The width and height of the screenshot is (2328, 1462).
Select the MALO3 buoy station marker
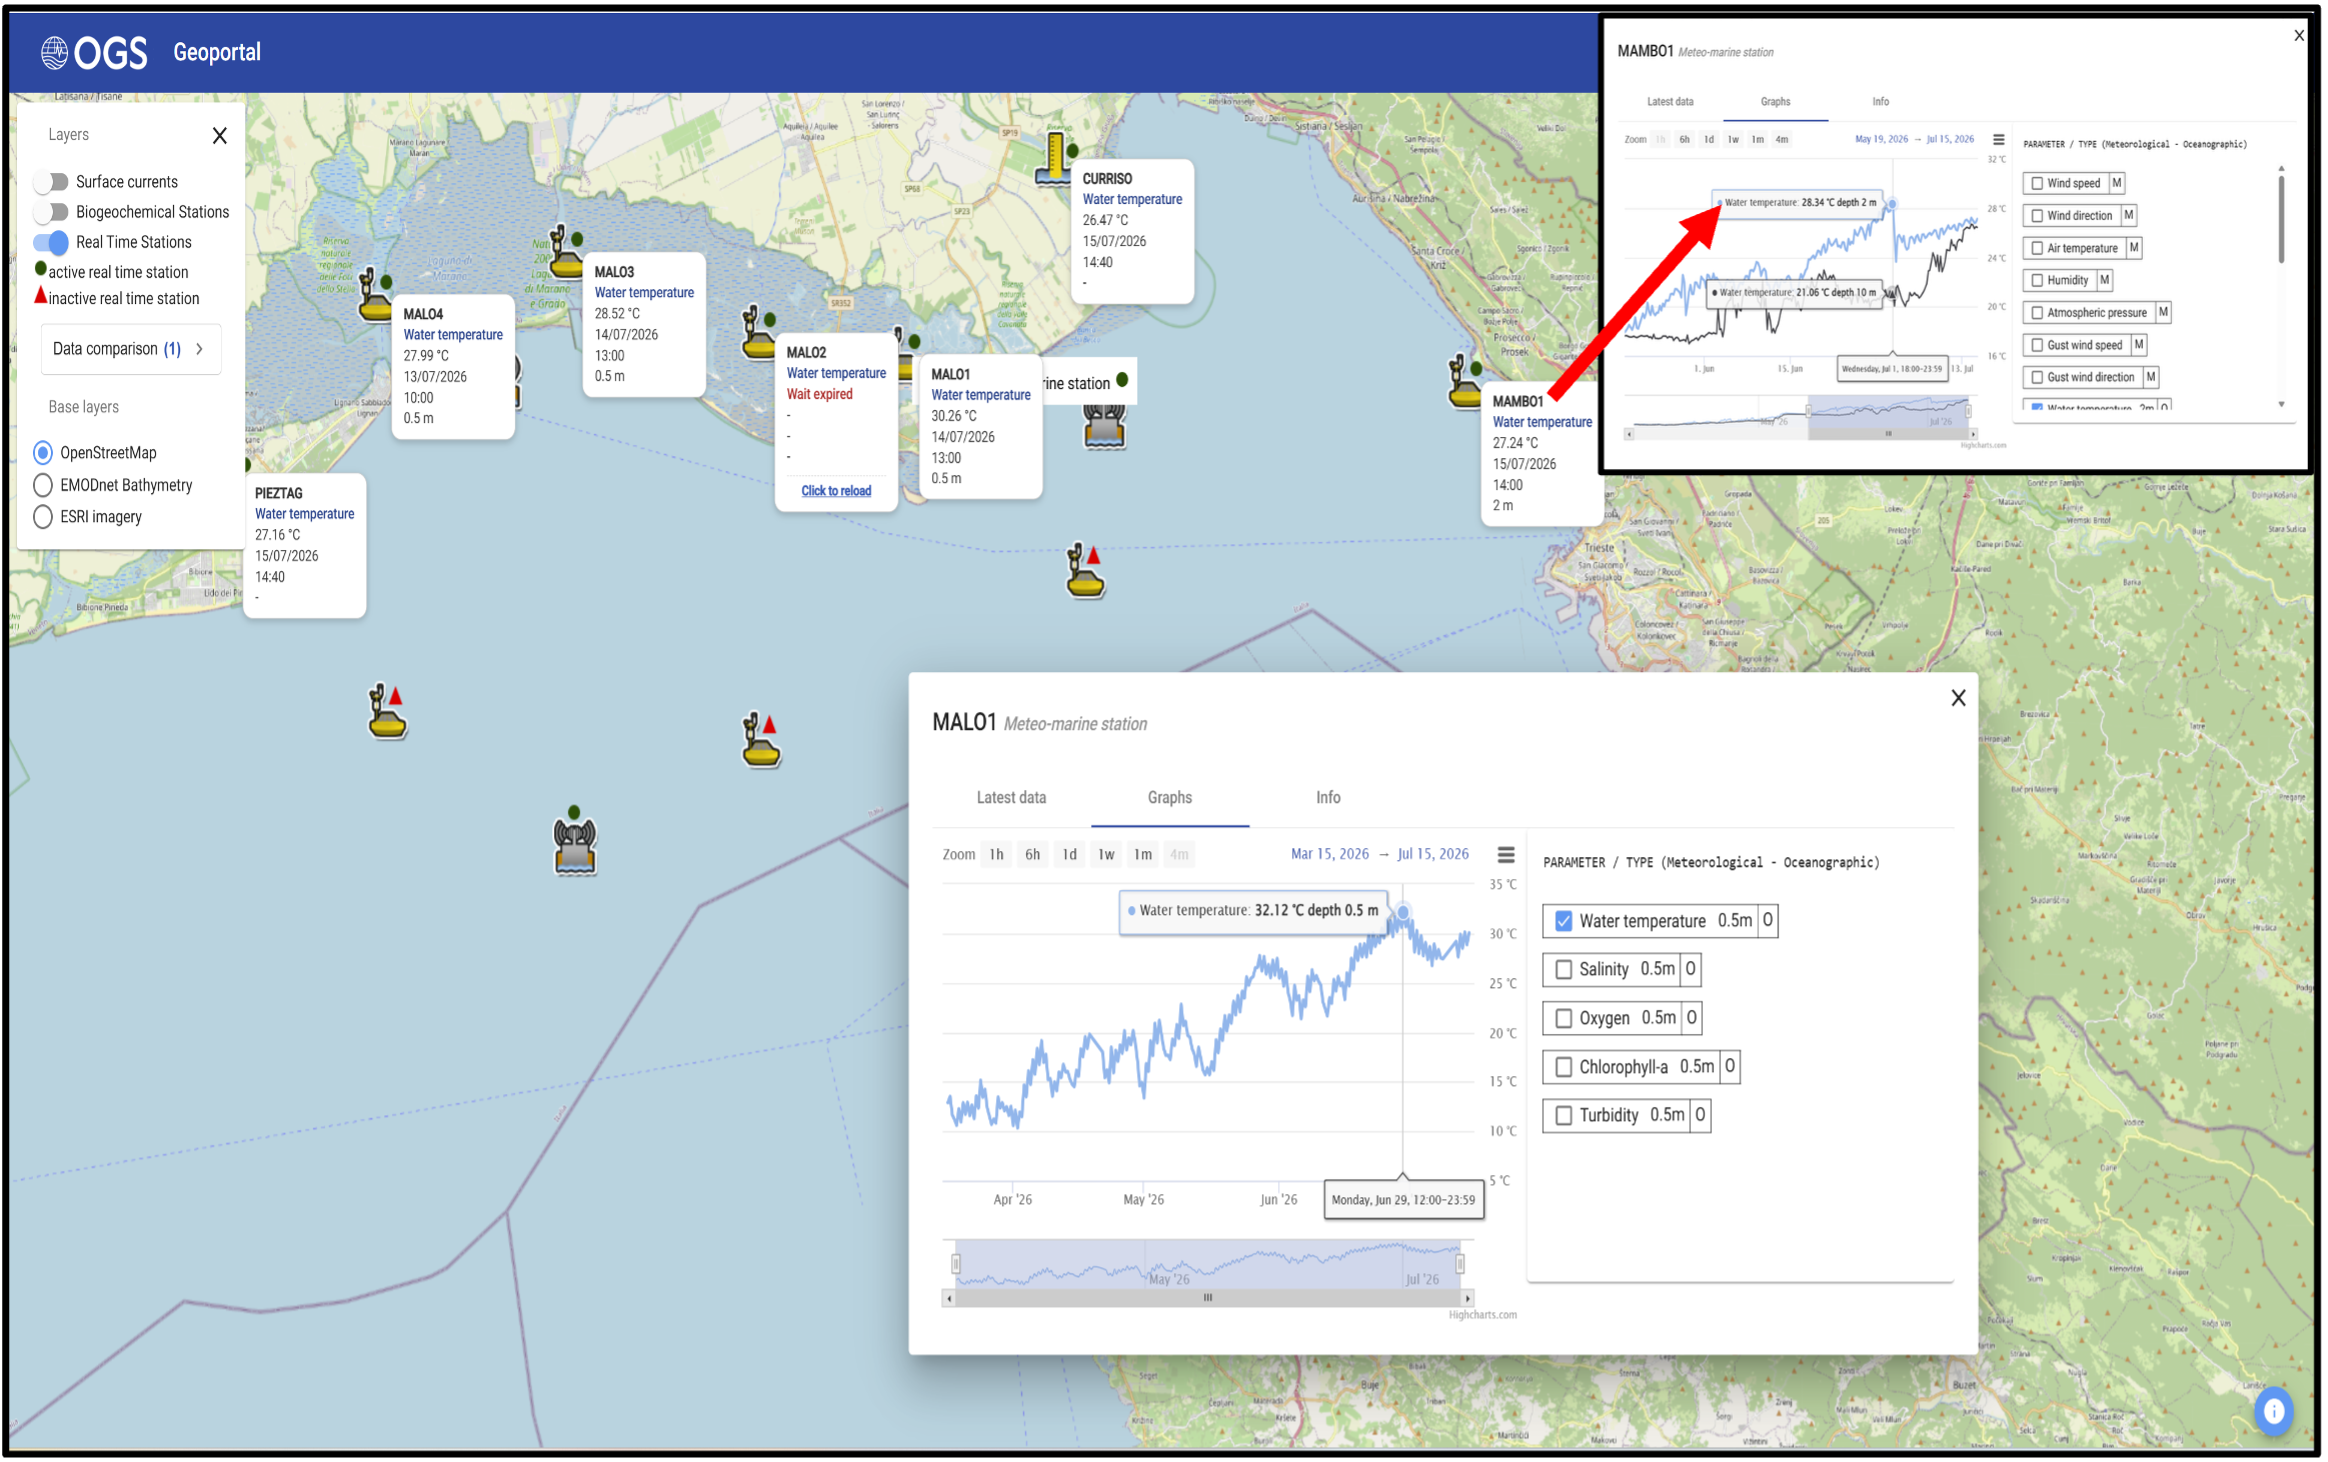click(x=565, y=251)
